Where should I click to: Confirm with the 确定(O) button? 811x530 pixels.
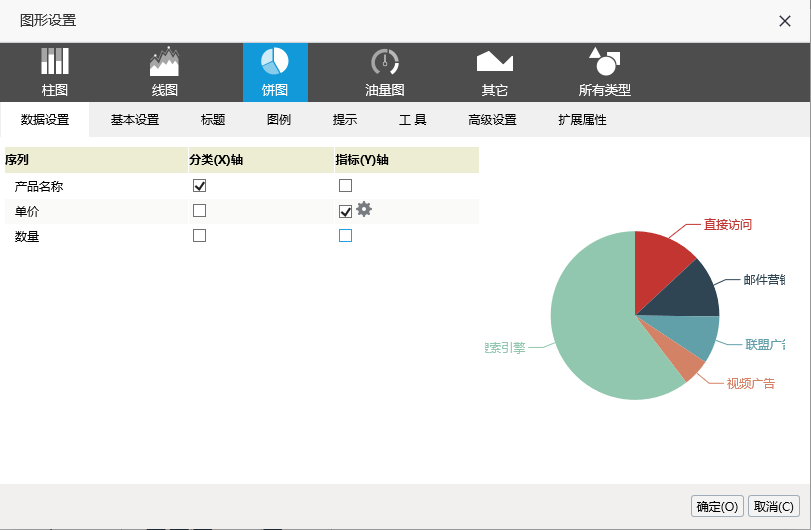pyautogui.click(x=717, y=506)
